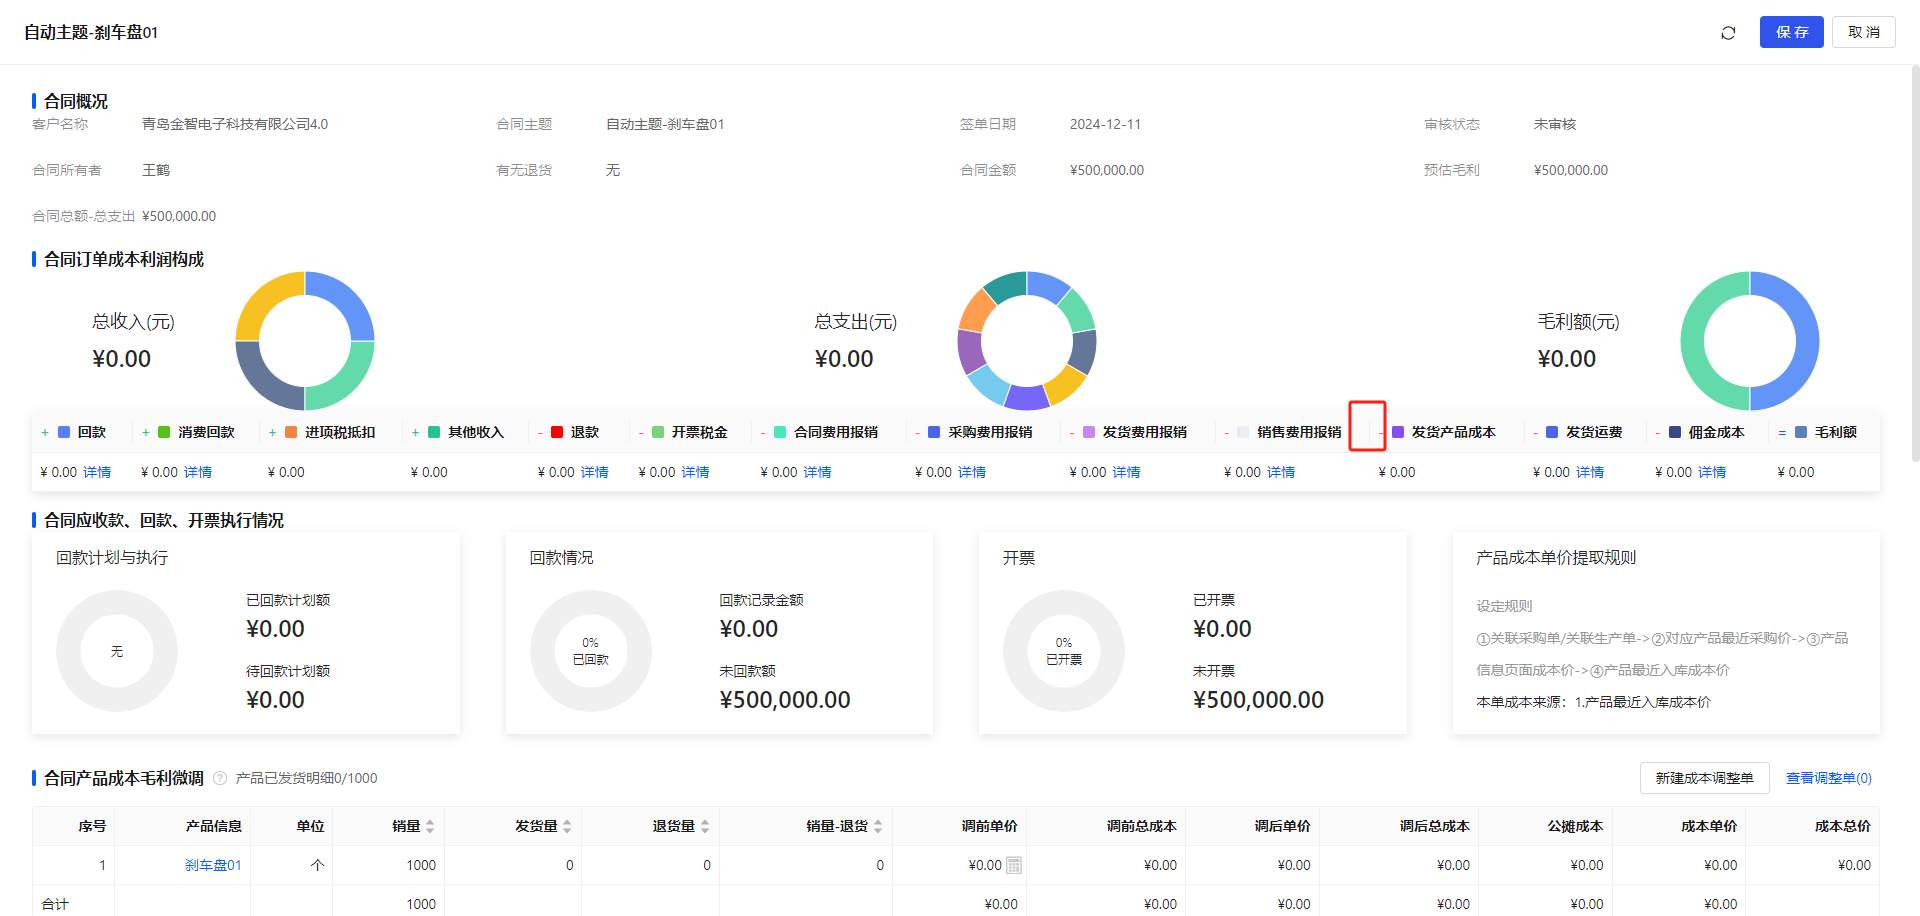Viewport: 1920px width, 916px height.
Task: Open product link 刹车盘01 in table
Action: (213, 865)
